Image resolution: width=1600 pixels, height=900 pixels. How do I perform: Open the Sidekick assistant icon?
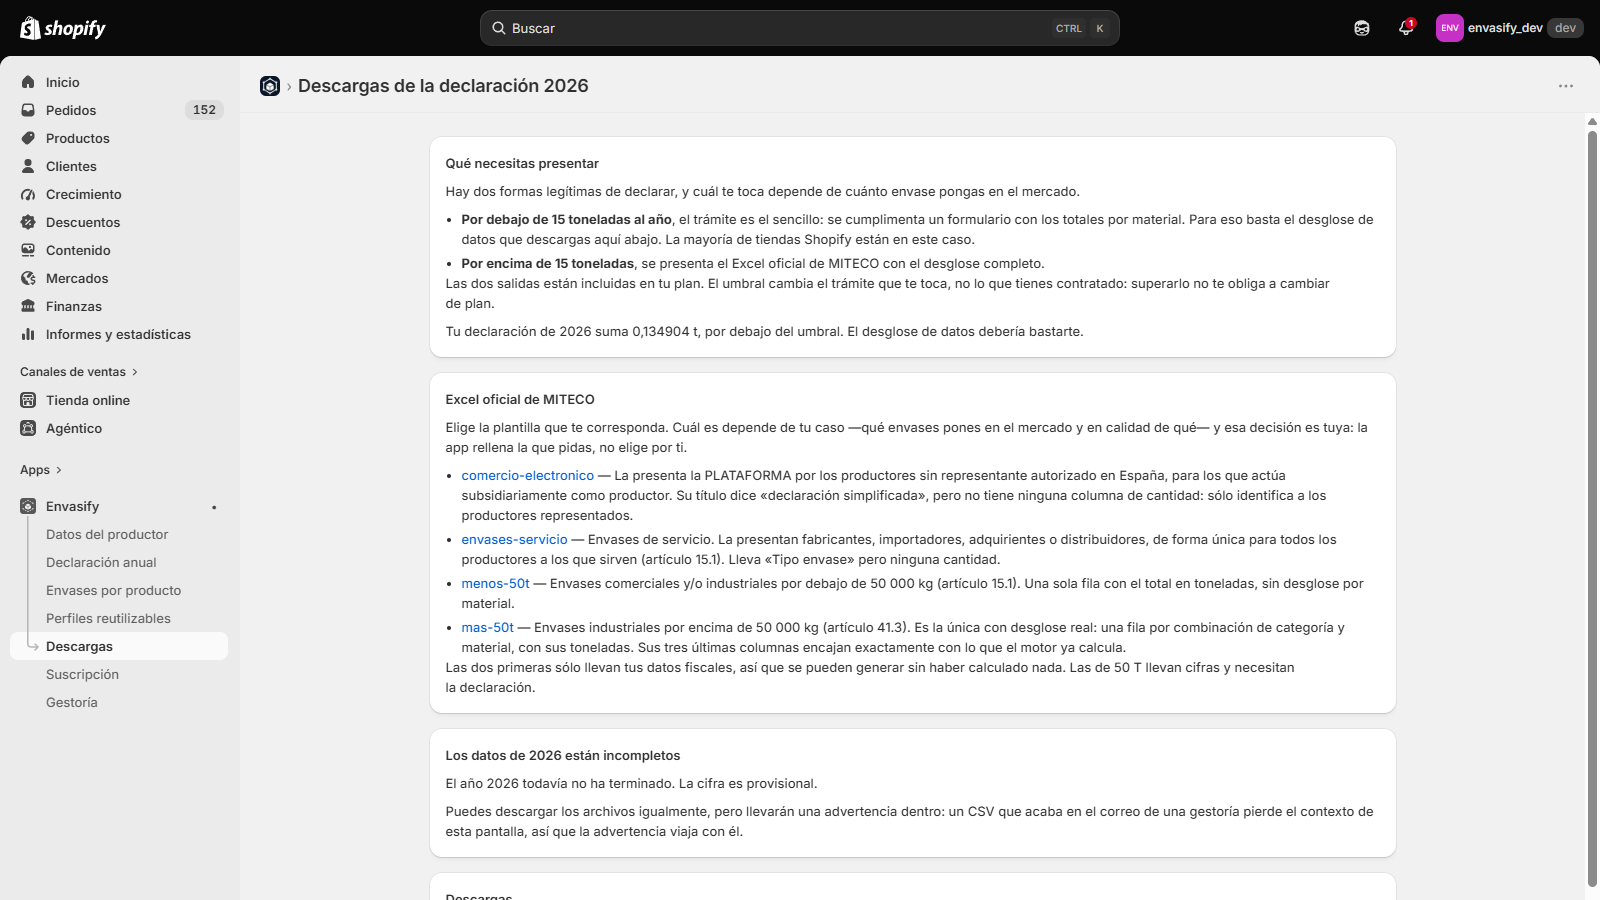pos(1362,28)
